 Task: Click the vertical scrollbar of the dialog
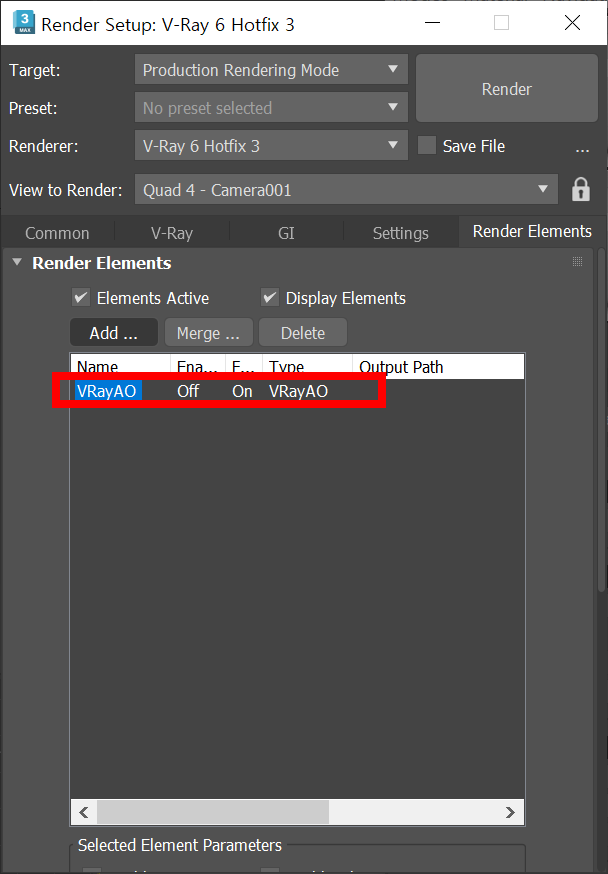pyautogui.click(x=602, y=418)
